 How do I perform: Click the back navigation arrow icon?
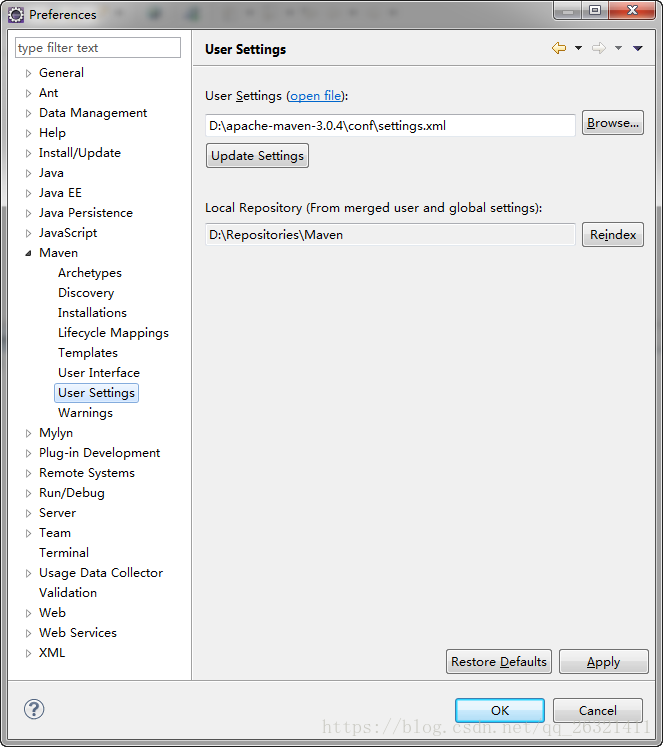tap(559, 48)
